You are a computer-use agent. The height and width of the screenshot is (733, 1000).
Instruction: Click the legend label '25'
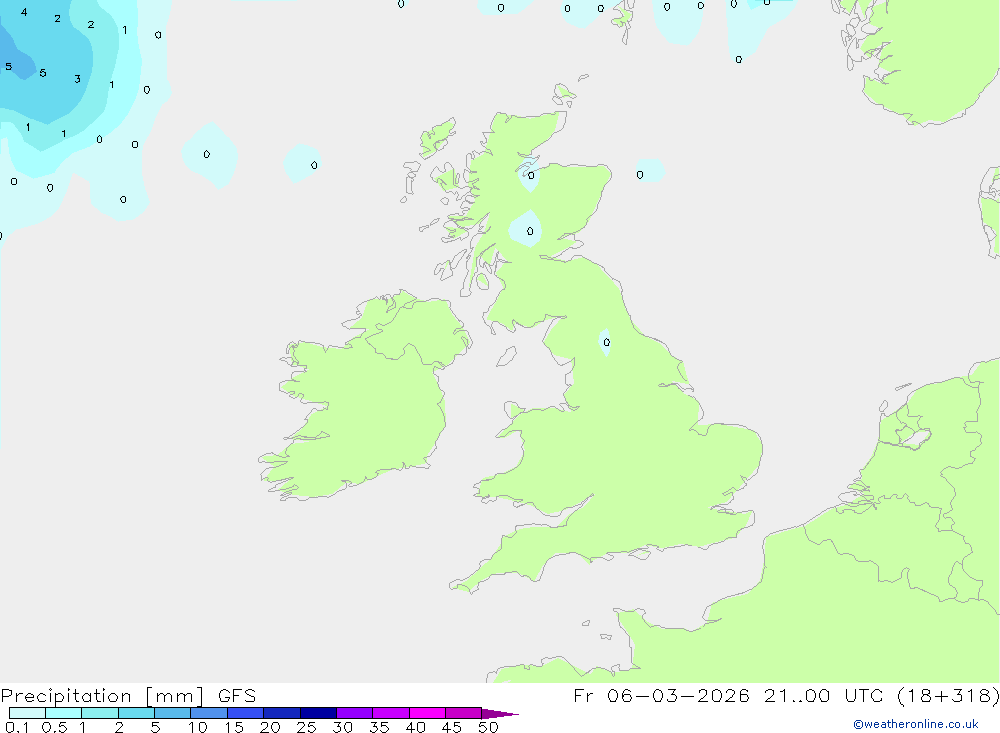point(307,727)
